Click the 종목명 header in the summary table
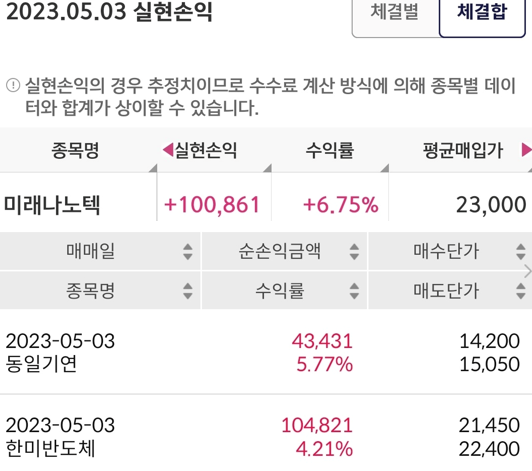 (75, 150)
